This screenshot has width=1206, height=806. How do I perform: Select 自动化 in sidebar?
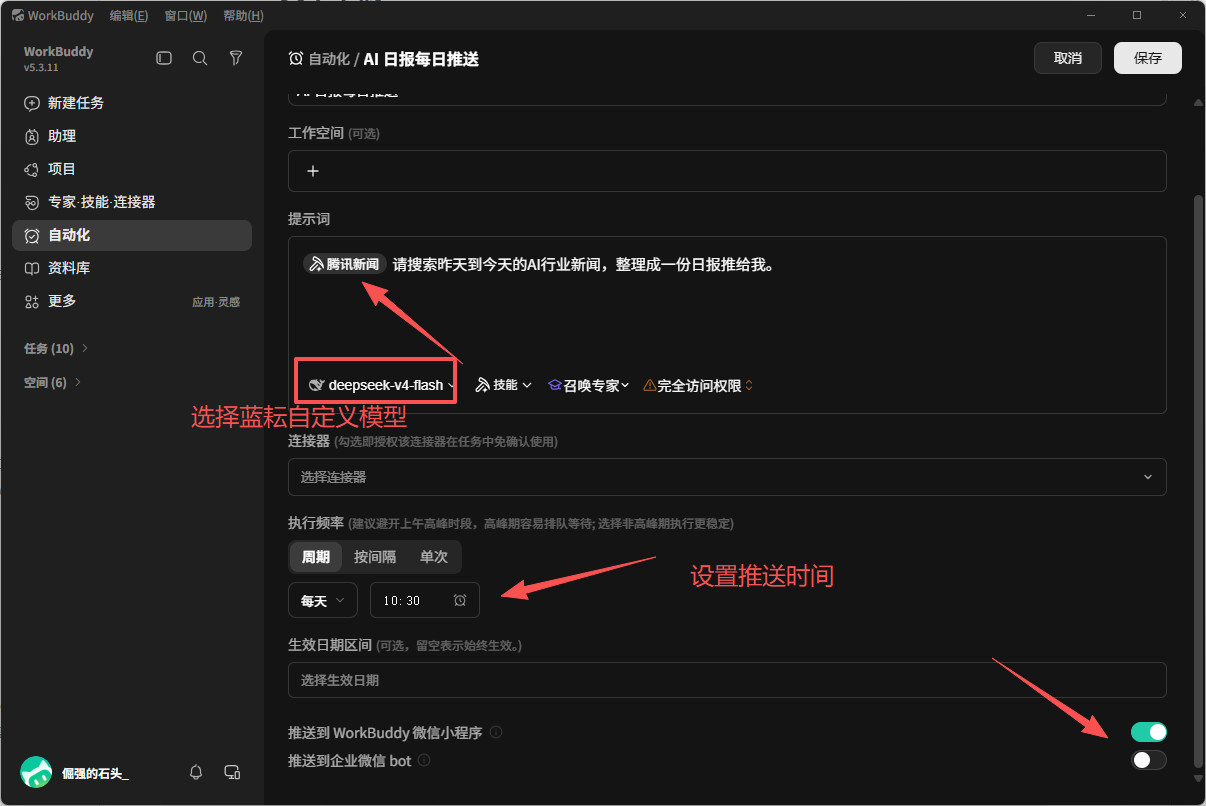132,235
